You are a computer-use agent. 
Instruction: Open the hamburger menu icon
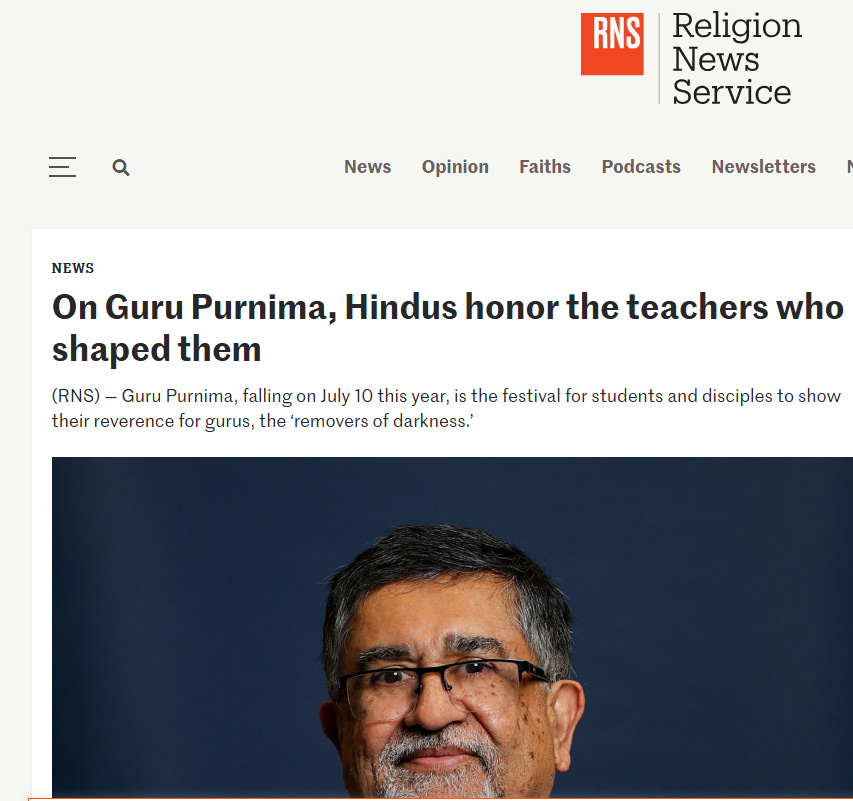click(x=62, y=167)
